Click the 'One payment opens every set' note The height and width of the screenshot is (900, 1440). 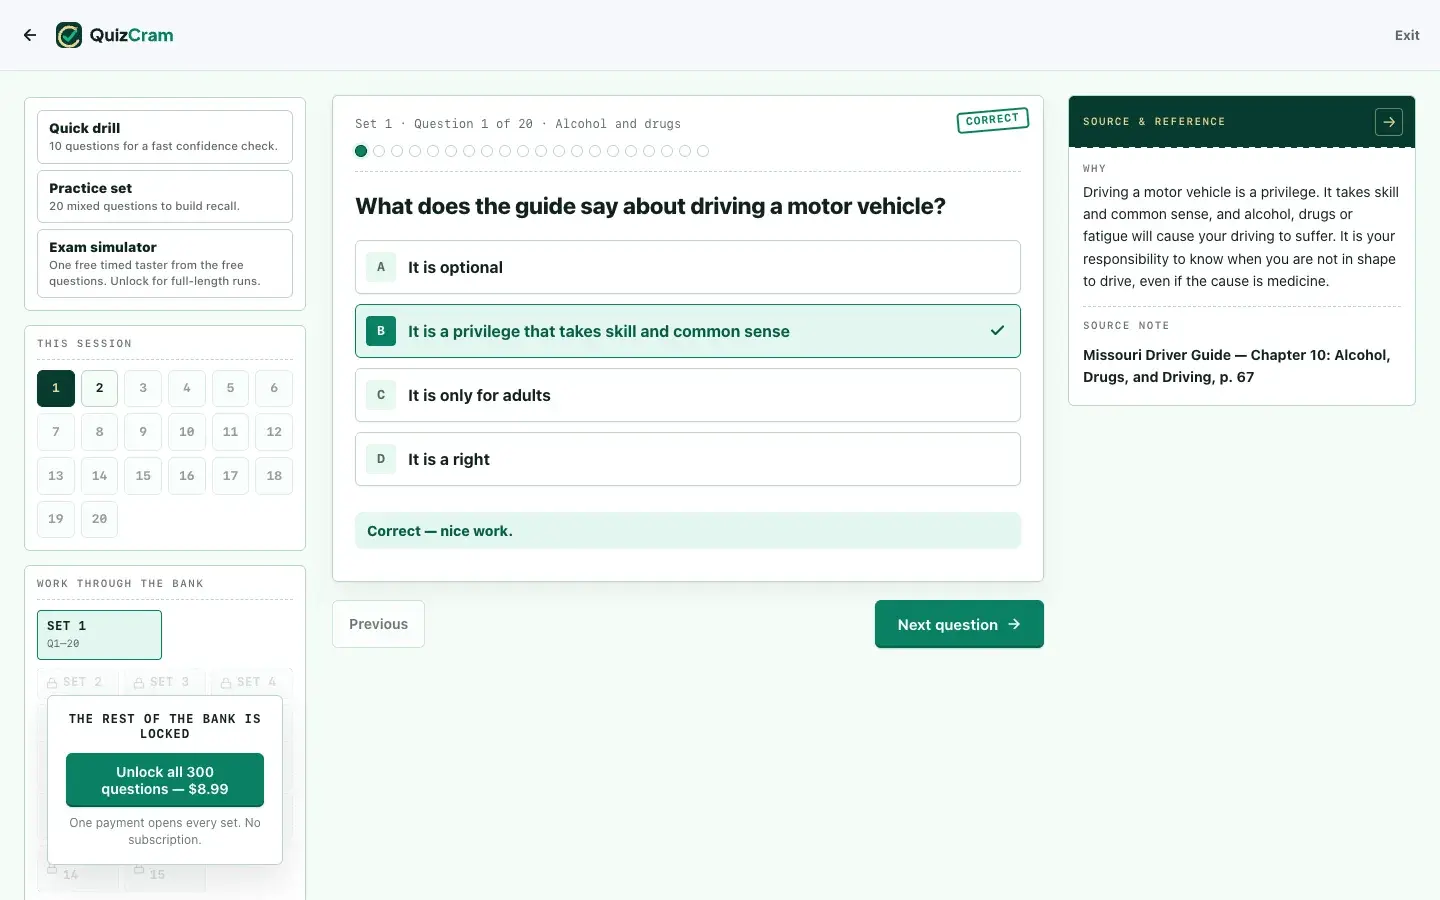pos(165,831)
